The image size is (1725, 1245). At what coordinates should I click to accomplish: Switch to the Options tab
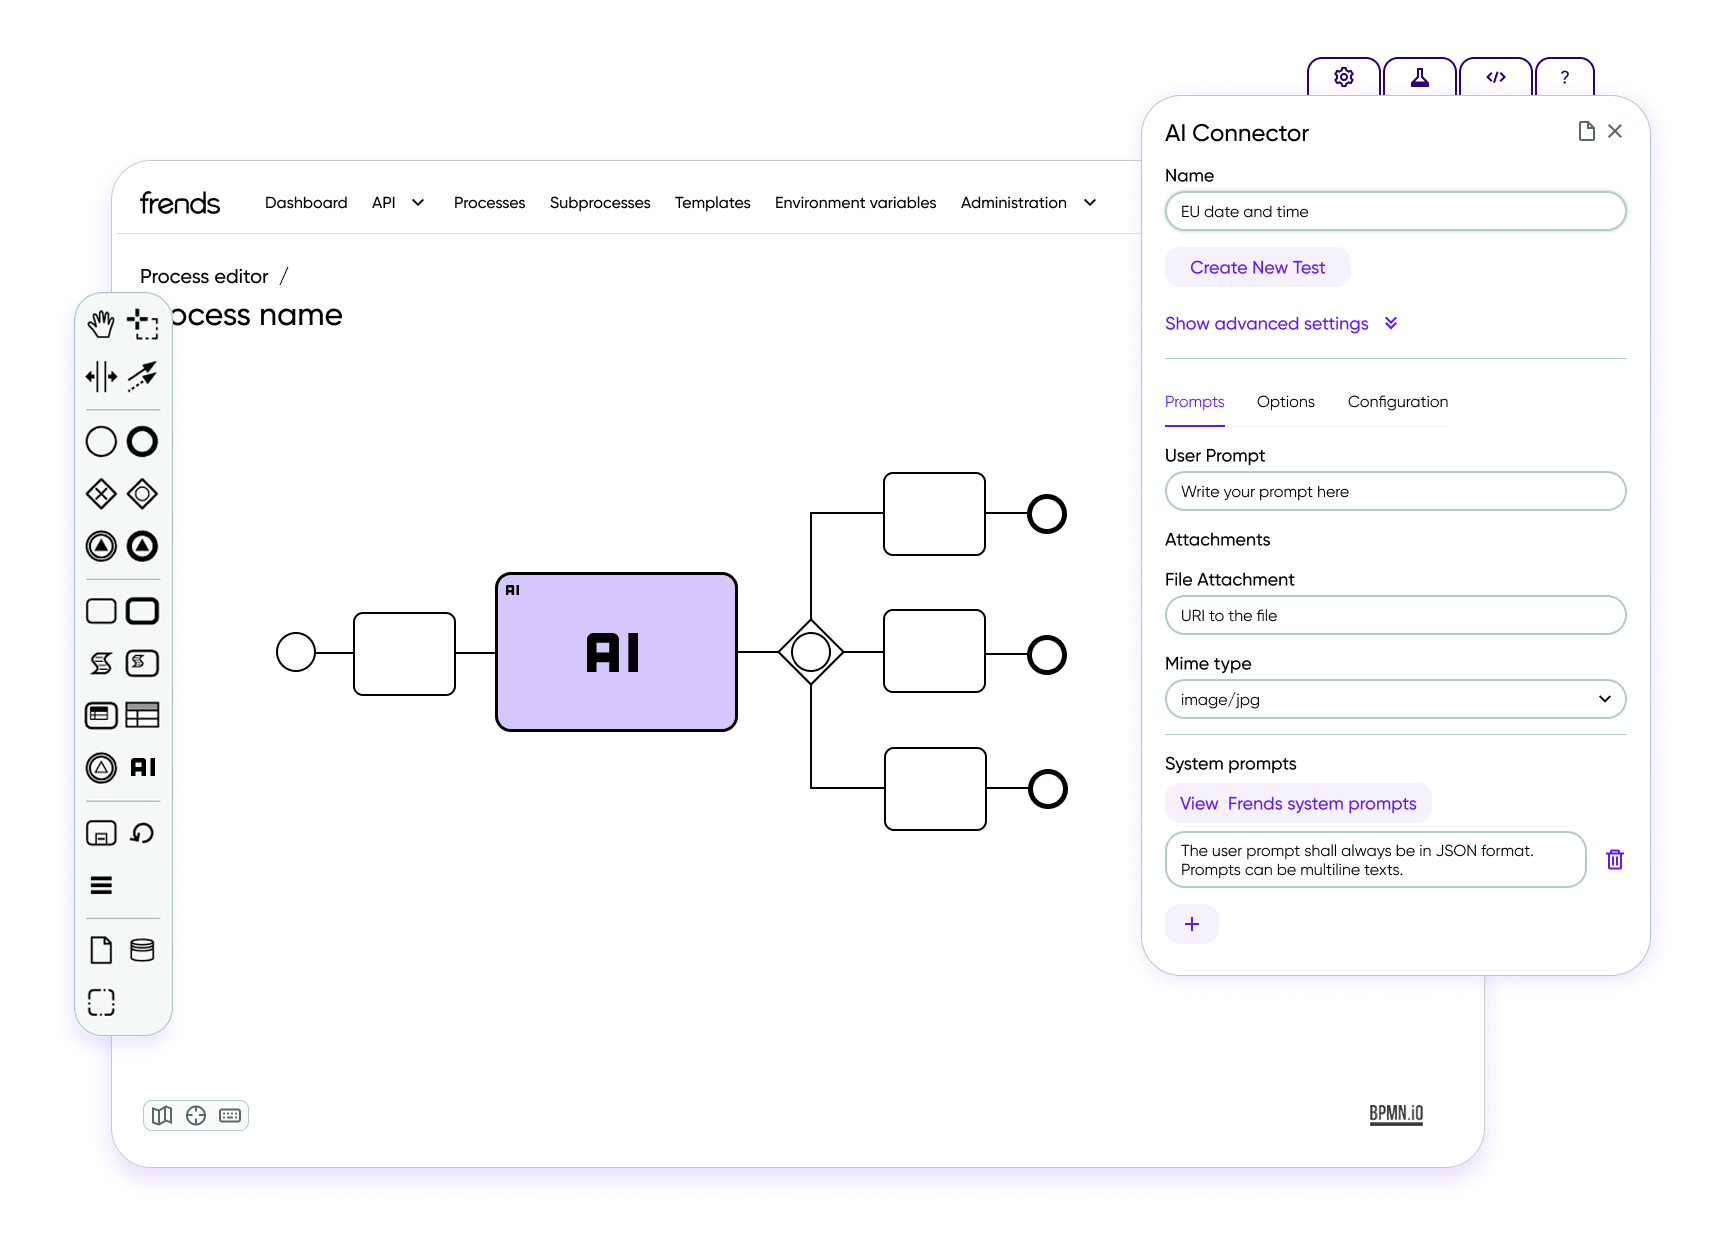click(1285, 401)
